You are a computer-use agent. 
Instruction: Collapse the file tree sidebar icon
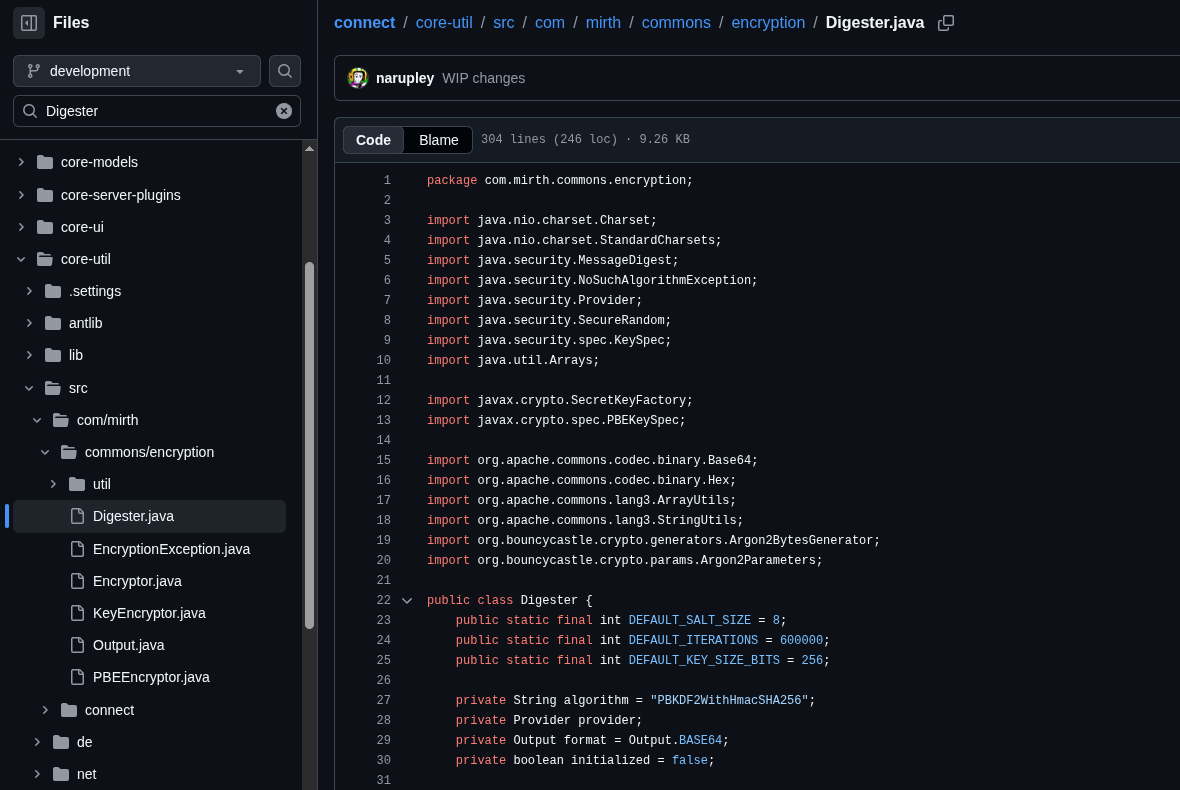[x=29, y=23]
